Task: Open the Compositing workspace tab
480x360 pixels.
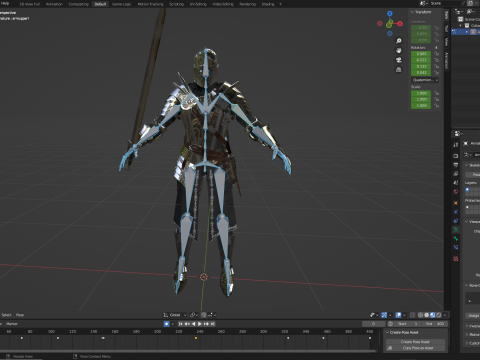Action: 78,4
